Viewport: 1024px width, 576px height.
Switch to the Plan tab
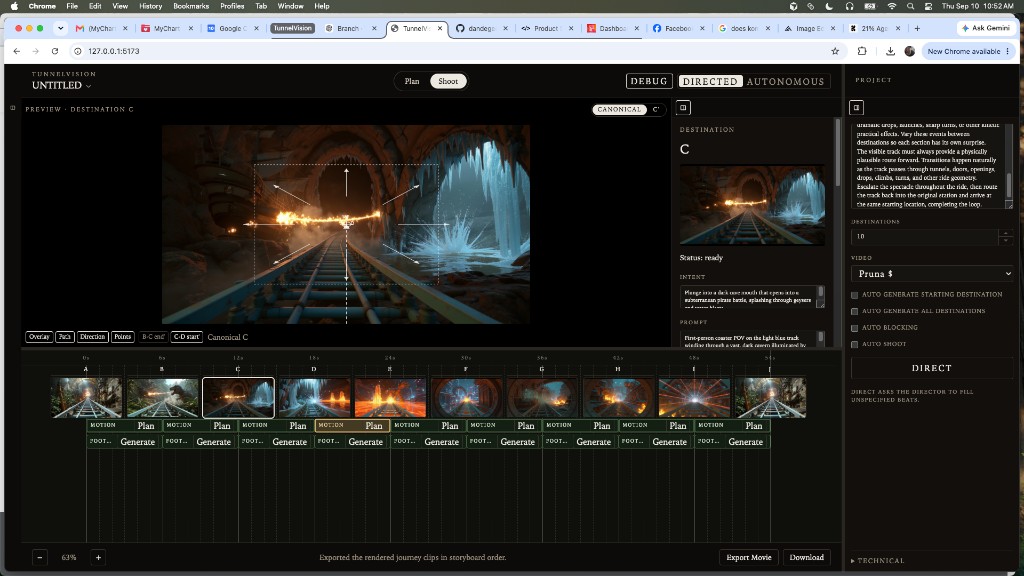[411, 82]
